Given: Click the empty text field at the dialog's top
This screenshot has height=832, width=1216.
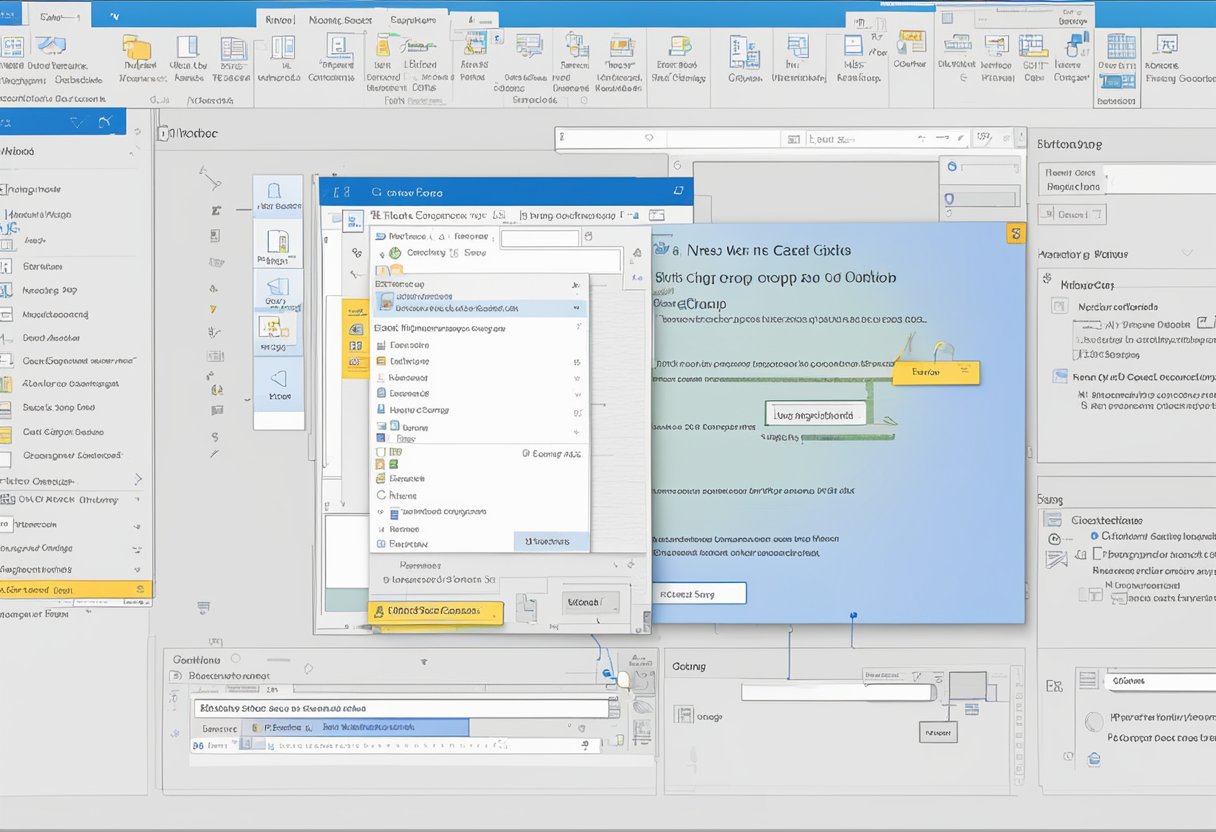Looking at the screenshot, I should point(539,238).
